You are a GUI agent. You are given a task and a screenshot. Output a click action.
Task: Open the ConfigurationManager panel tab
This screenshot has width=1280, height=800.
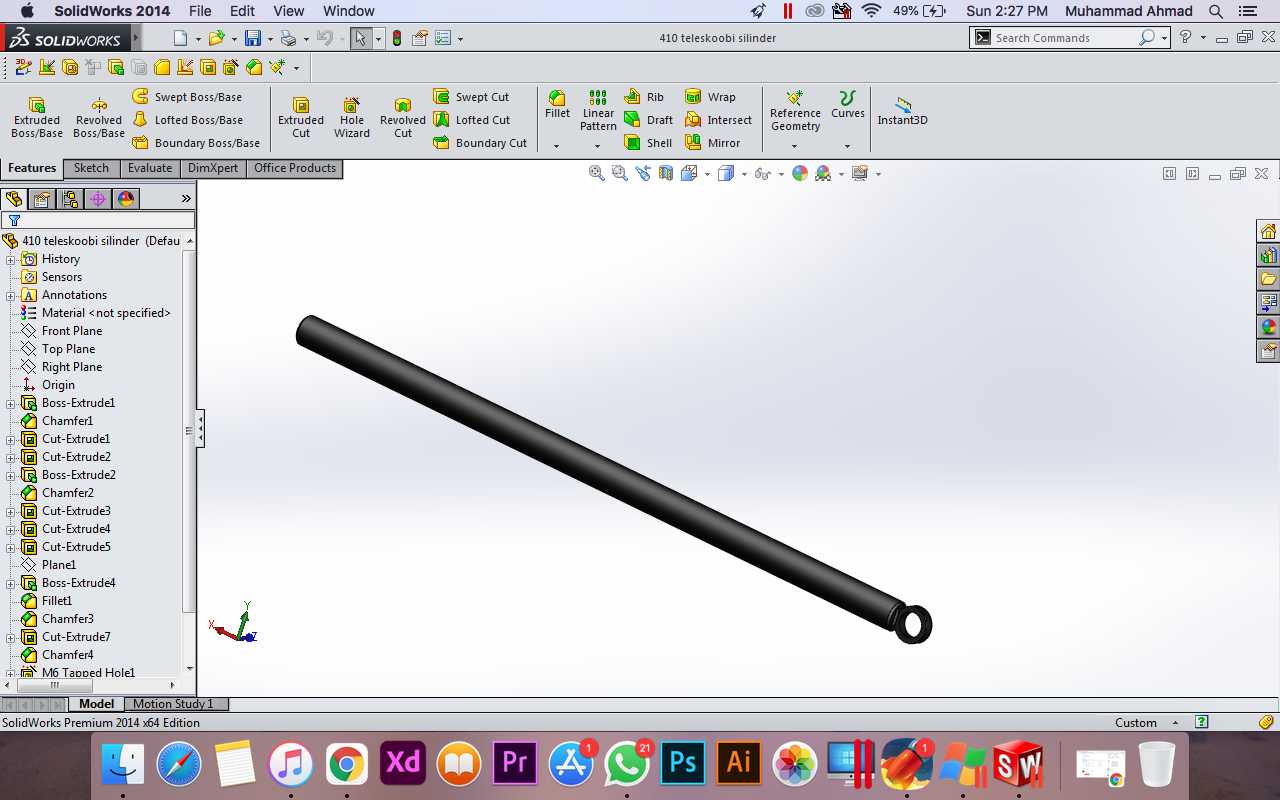coord(70,199)
